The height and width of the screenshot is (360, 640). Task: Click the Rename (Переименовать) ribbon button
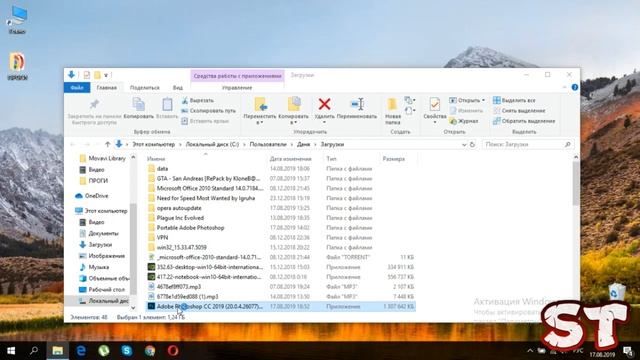coord(357,108)
